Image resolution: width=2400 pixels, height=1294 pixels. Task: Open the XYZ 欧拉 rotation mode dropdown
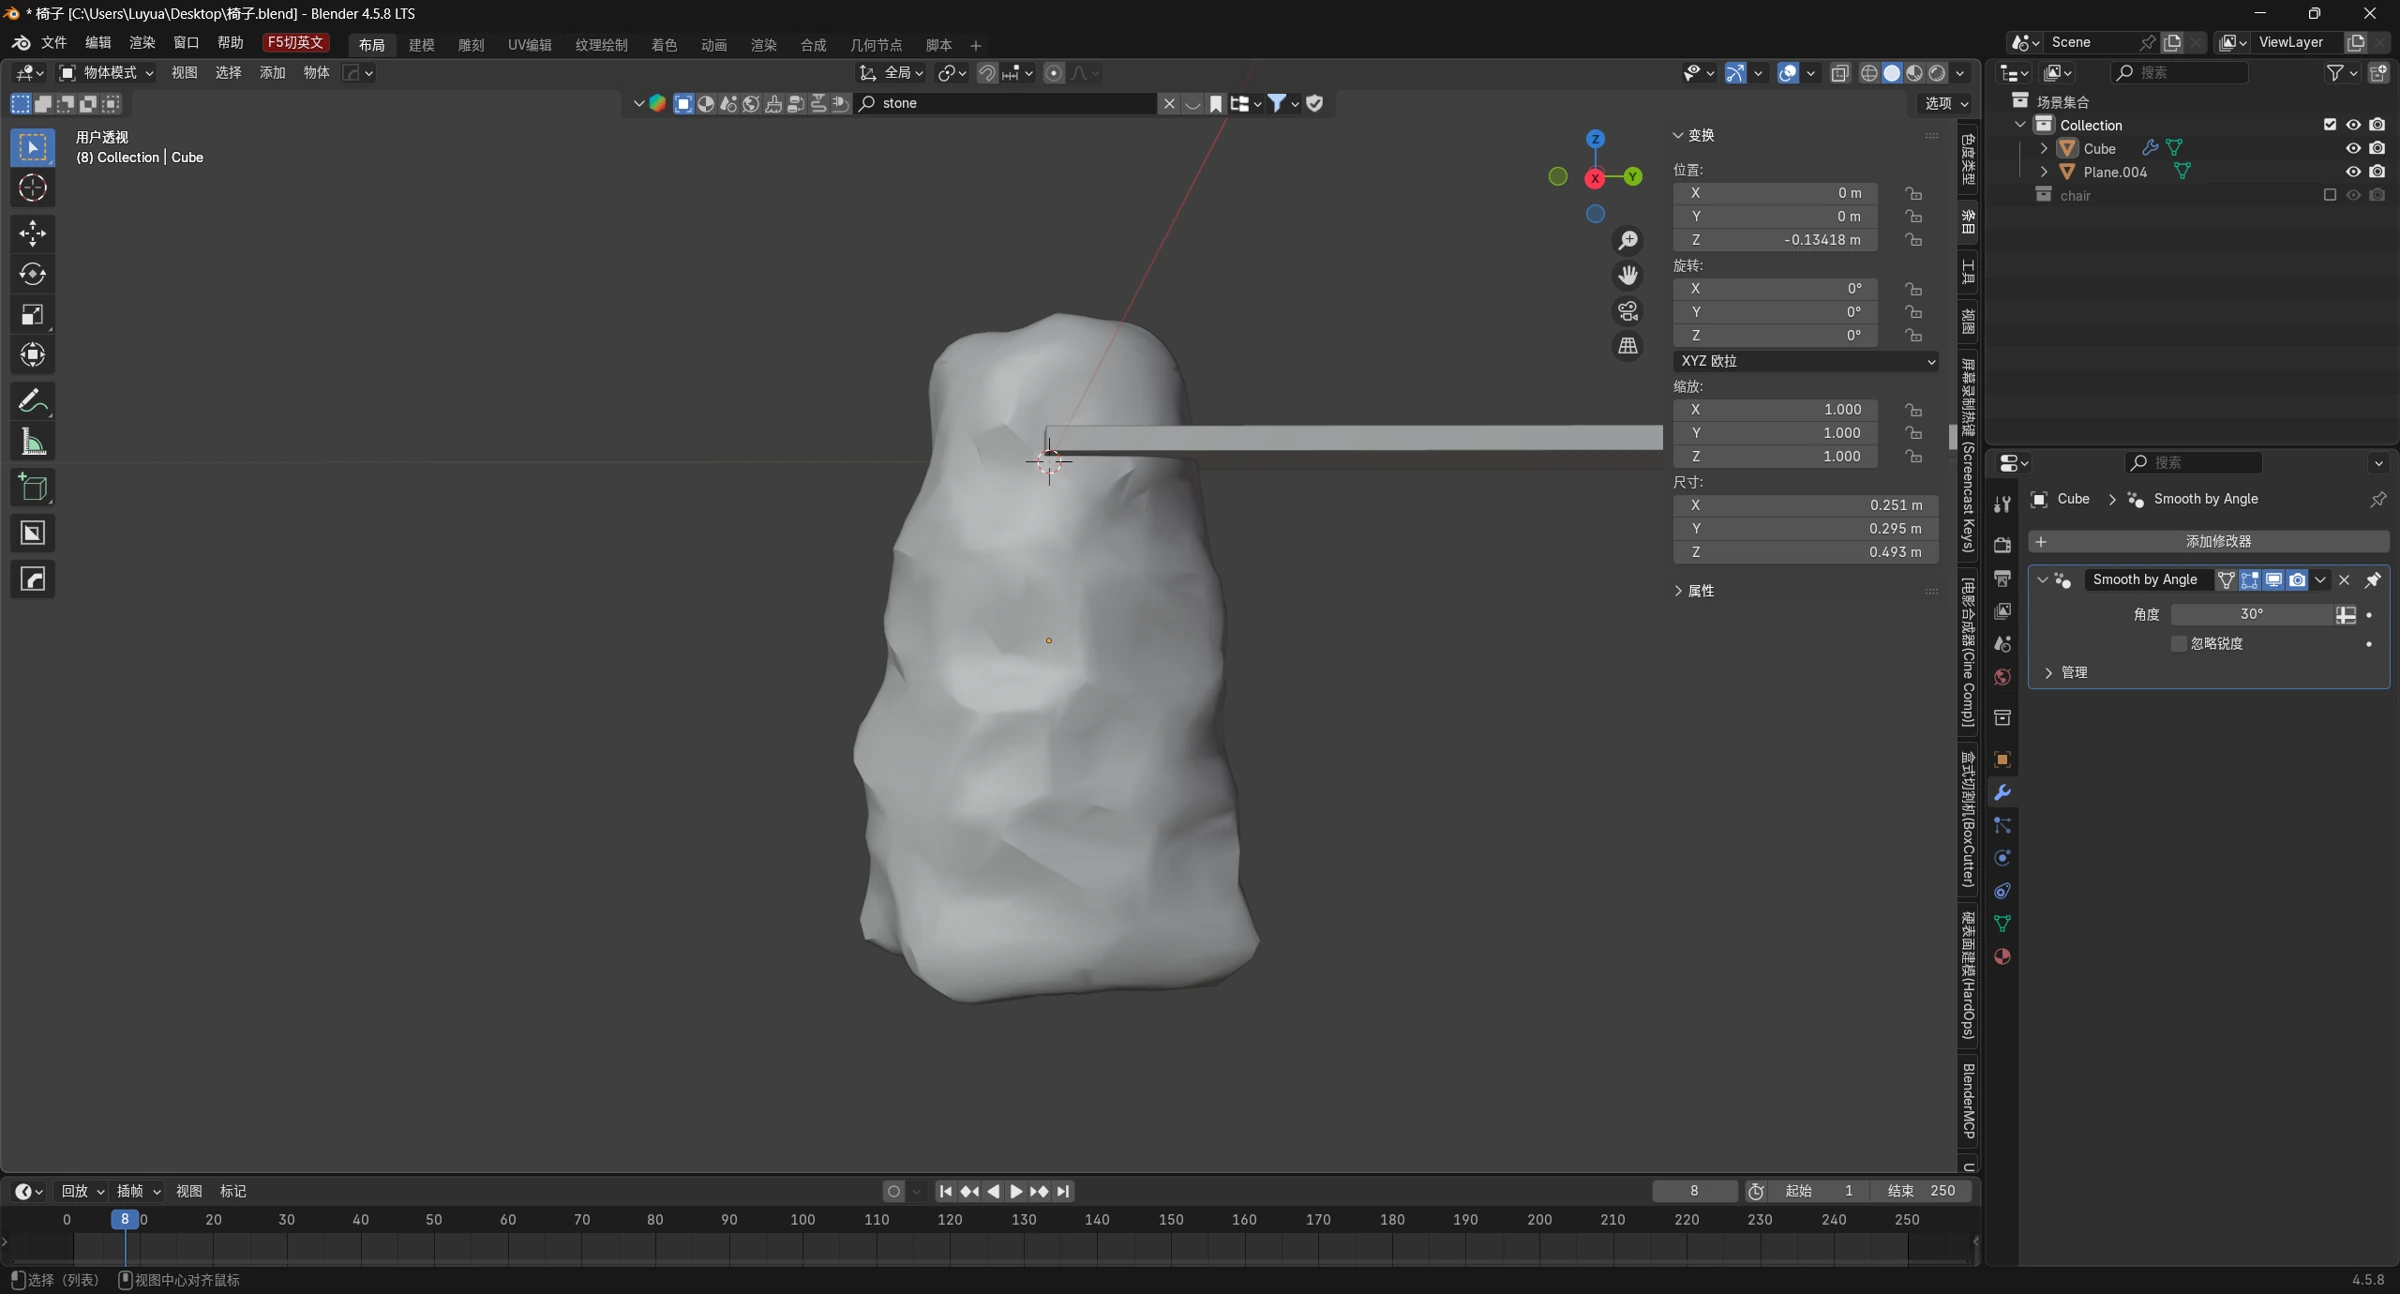[1806, 361]
